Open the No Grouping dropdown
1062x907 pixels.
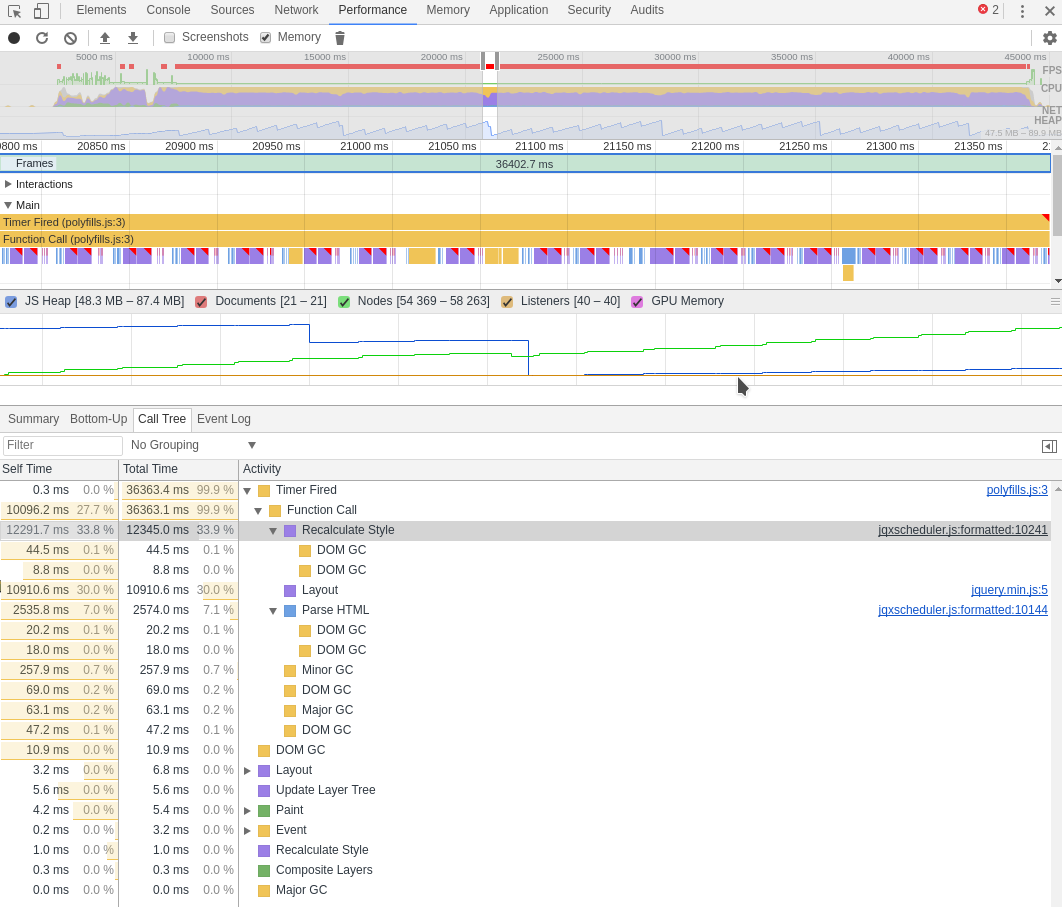click(194, 445)
